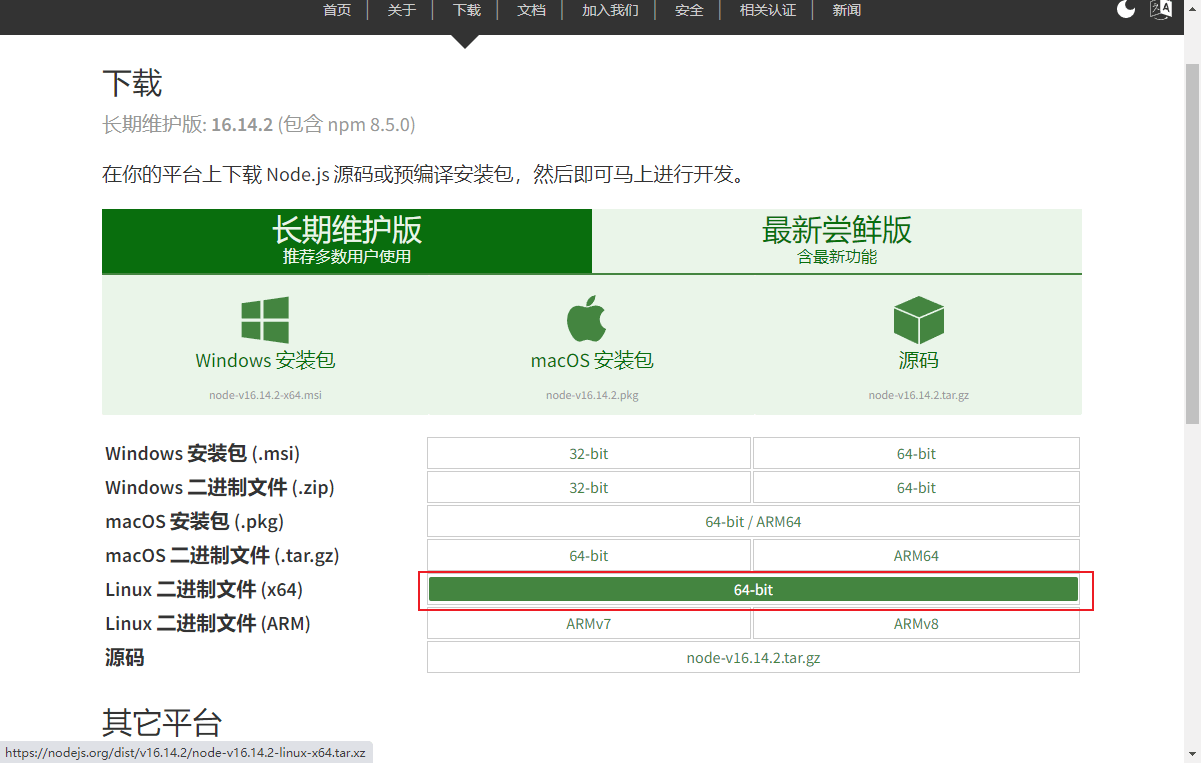Click the 首页 navigation item
This screenshot has width=1201, height=763.
[337, 10]
